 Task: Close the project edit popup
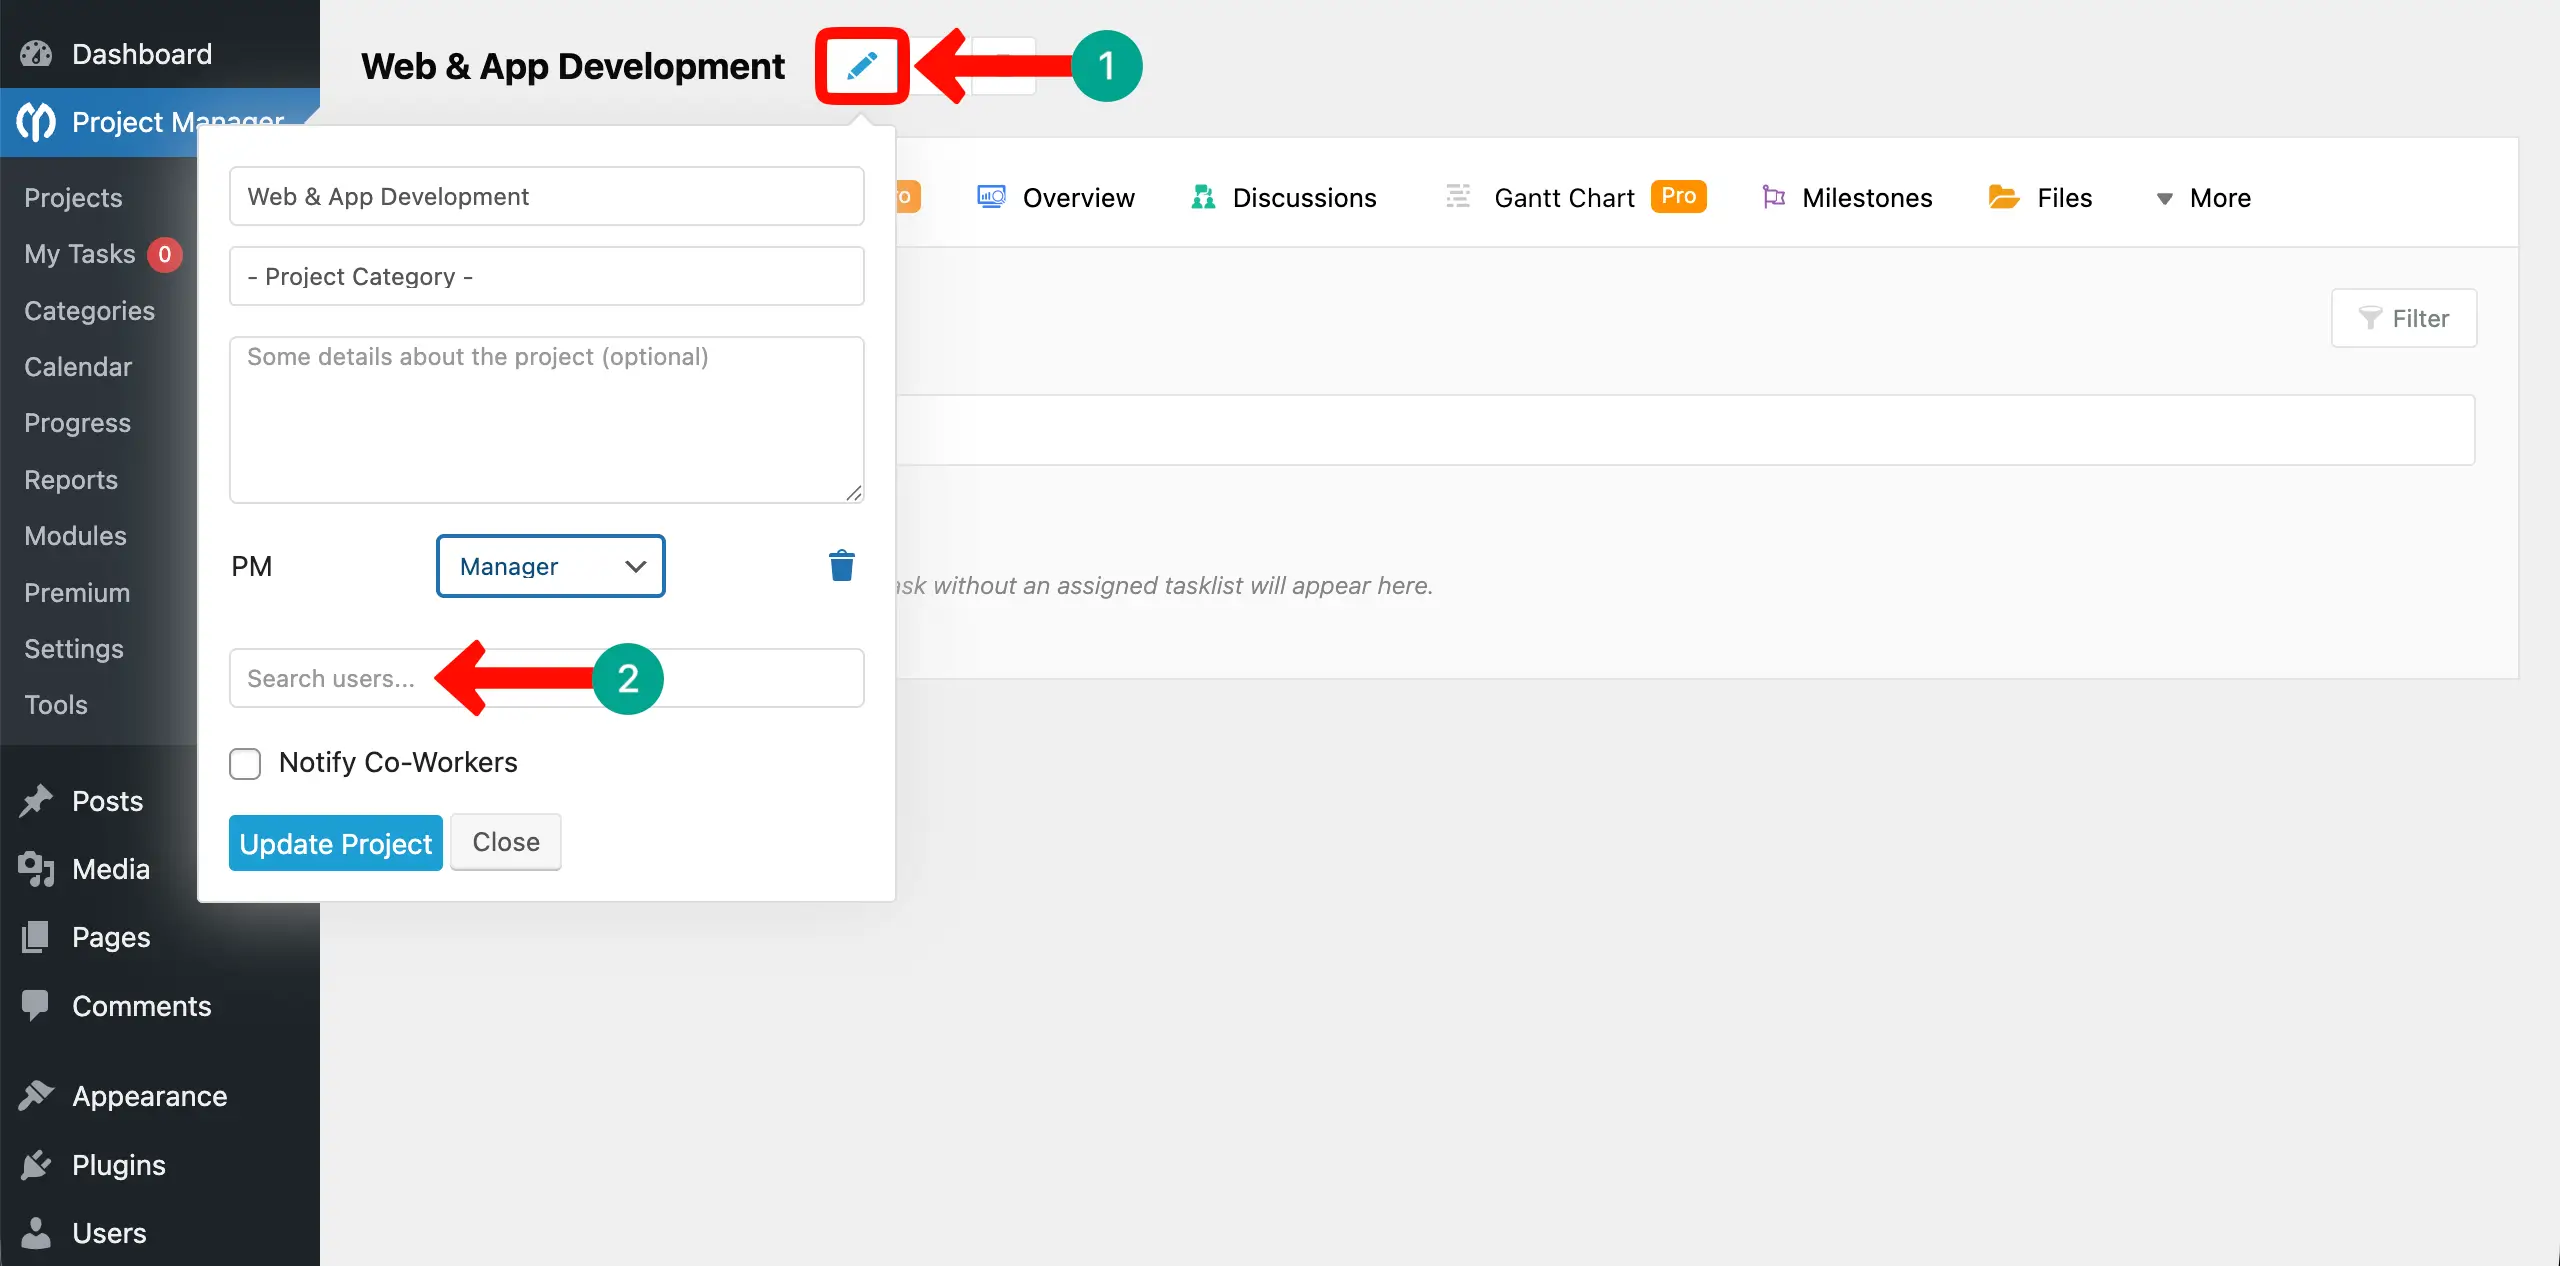point(504,842)
